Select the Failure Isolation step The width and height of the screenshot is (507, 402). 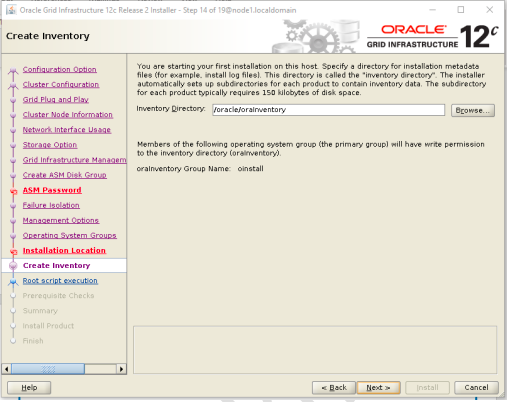coord(51,205)
